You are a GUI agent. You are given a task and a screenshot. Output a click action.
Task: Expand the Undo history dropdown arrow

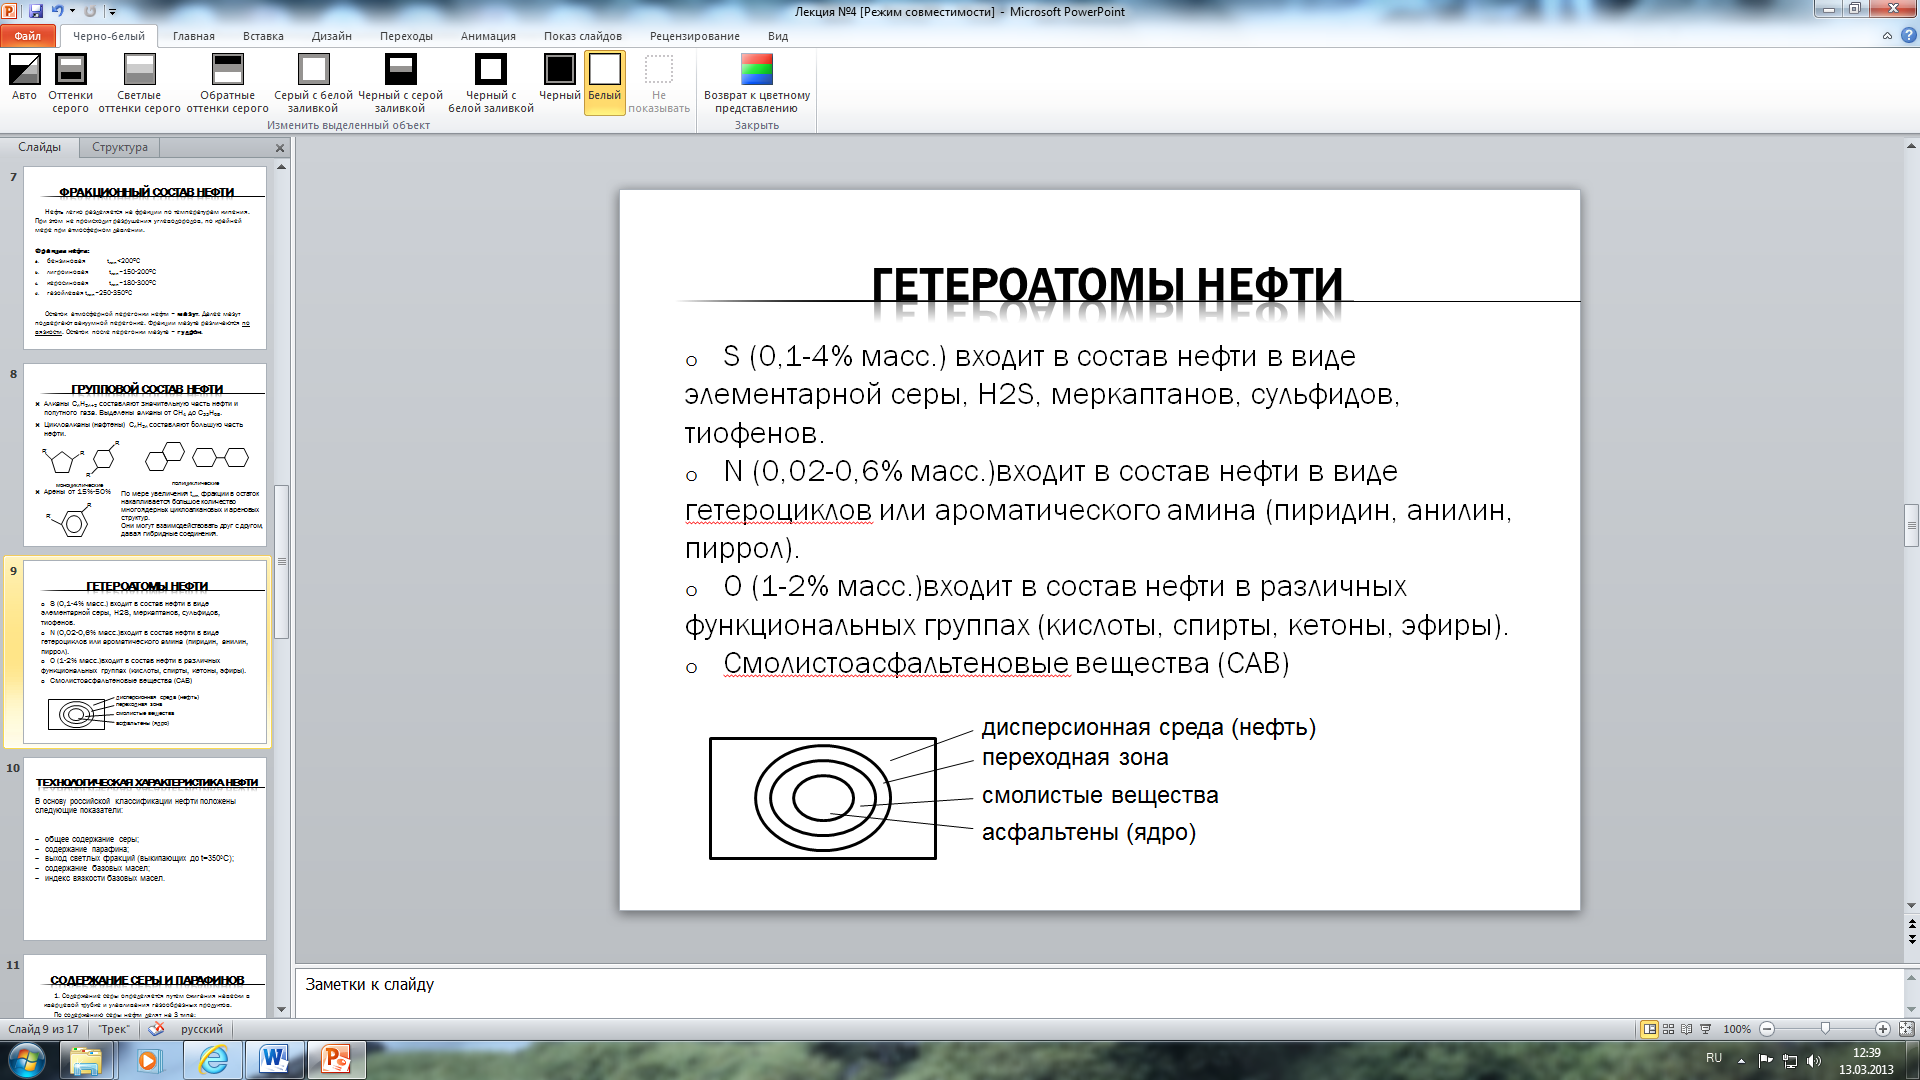click(x=72, y=11)
